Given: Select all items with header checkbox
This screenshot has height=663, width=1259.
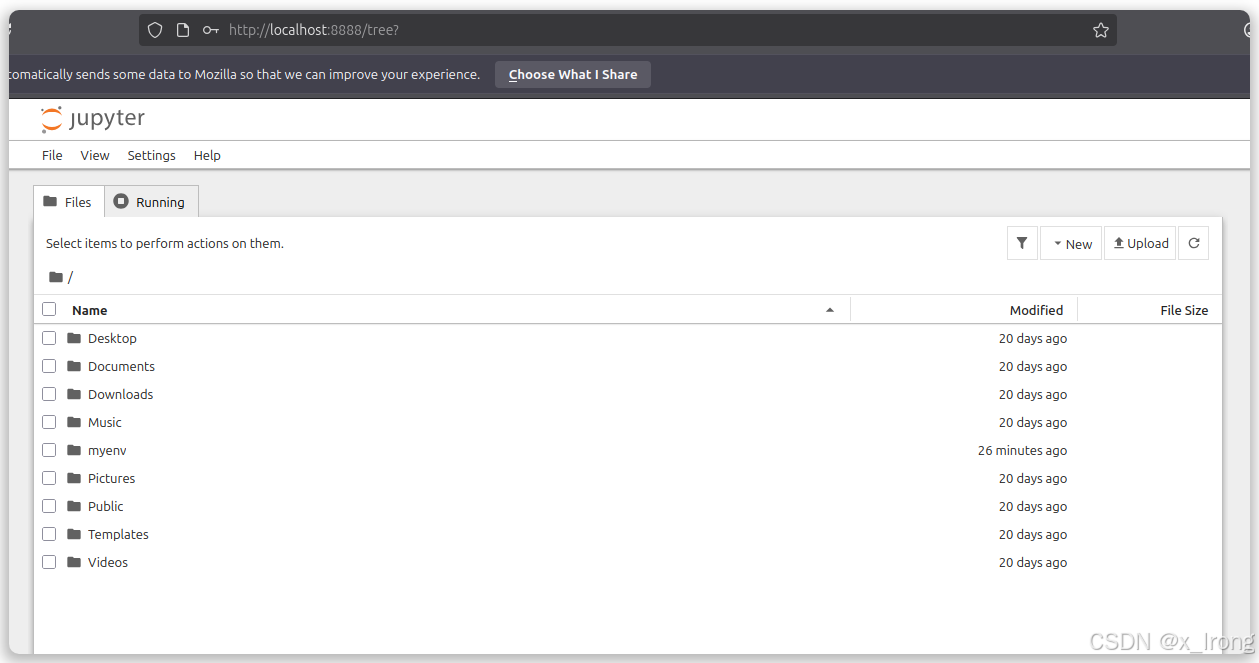Looking at the screenshot, I should tap(49, 309).
